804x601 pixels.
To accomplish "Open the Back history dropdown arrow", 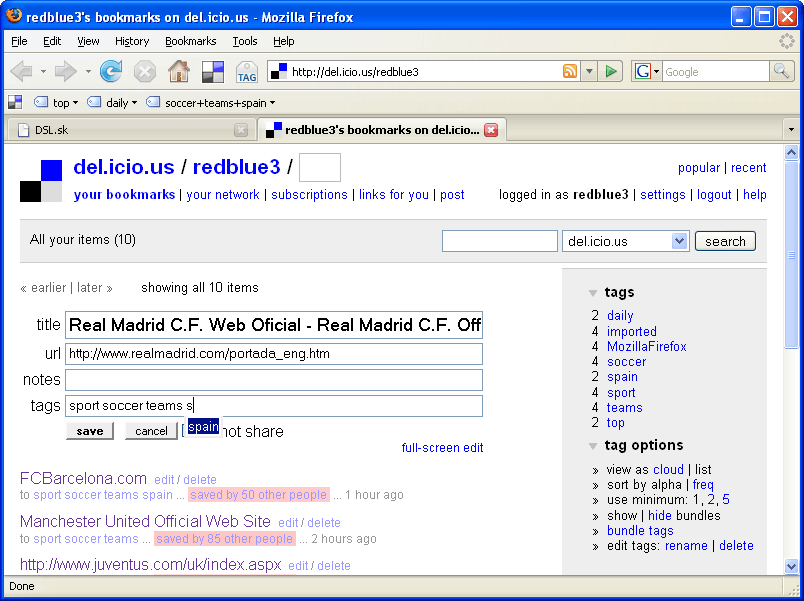I will 43,72.
